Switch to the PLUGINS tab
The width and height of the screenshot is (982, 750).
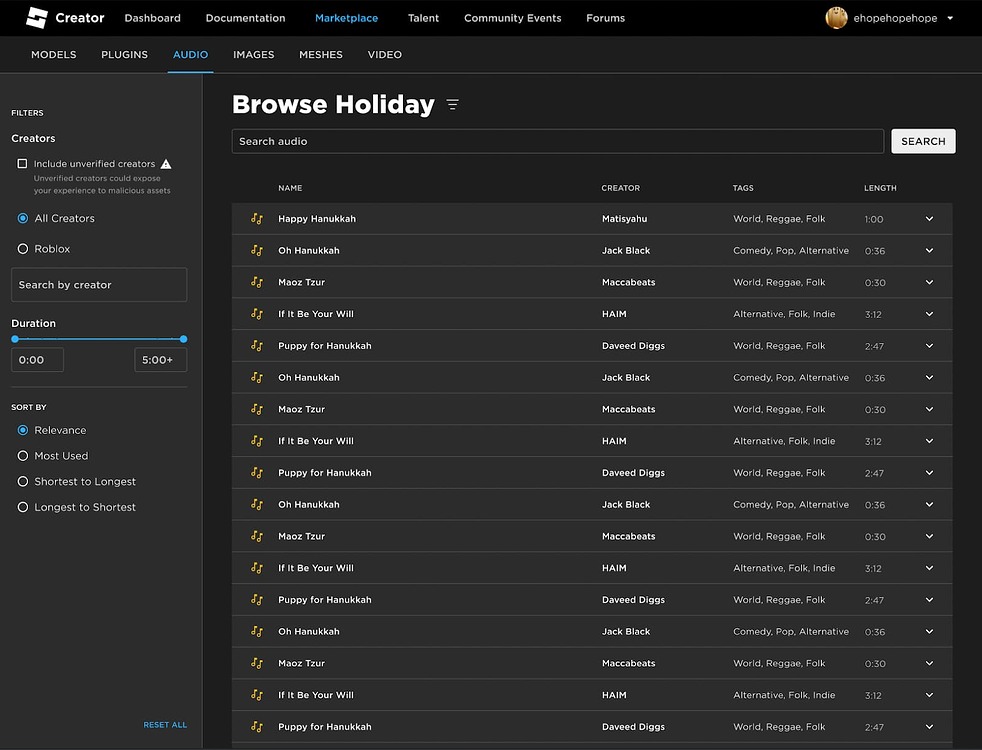[125, 54]
